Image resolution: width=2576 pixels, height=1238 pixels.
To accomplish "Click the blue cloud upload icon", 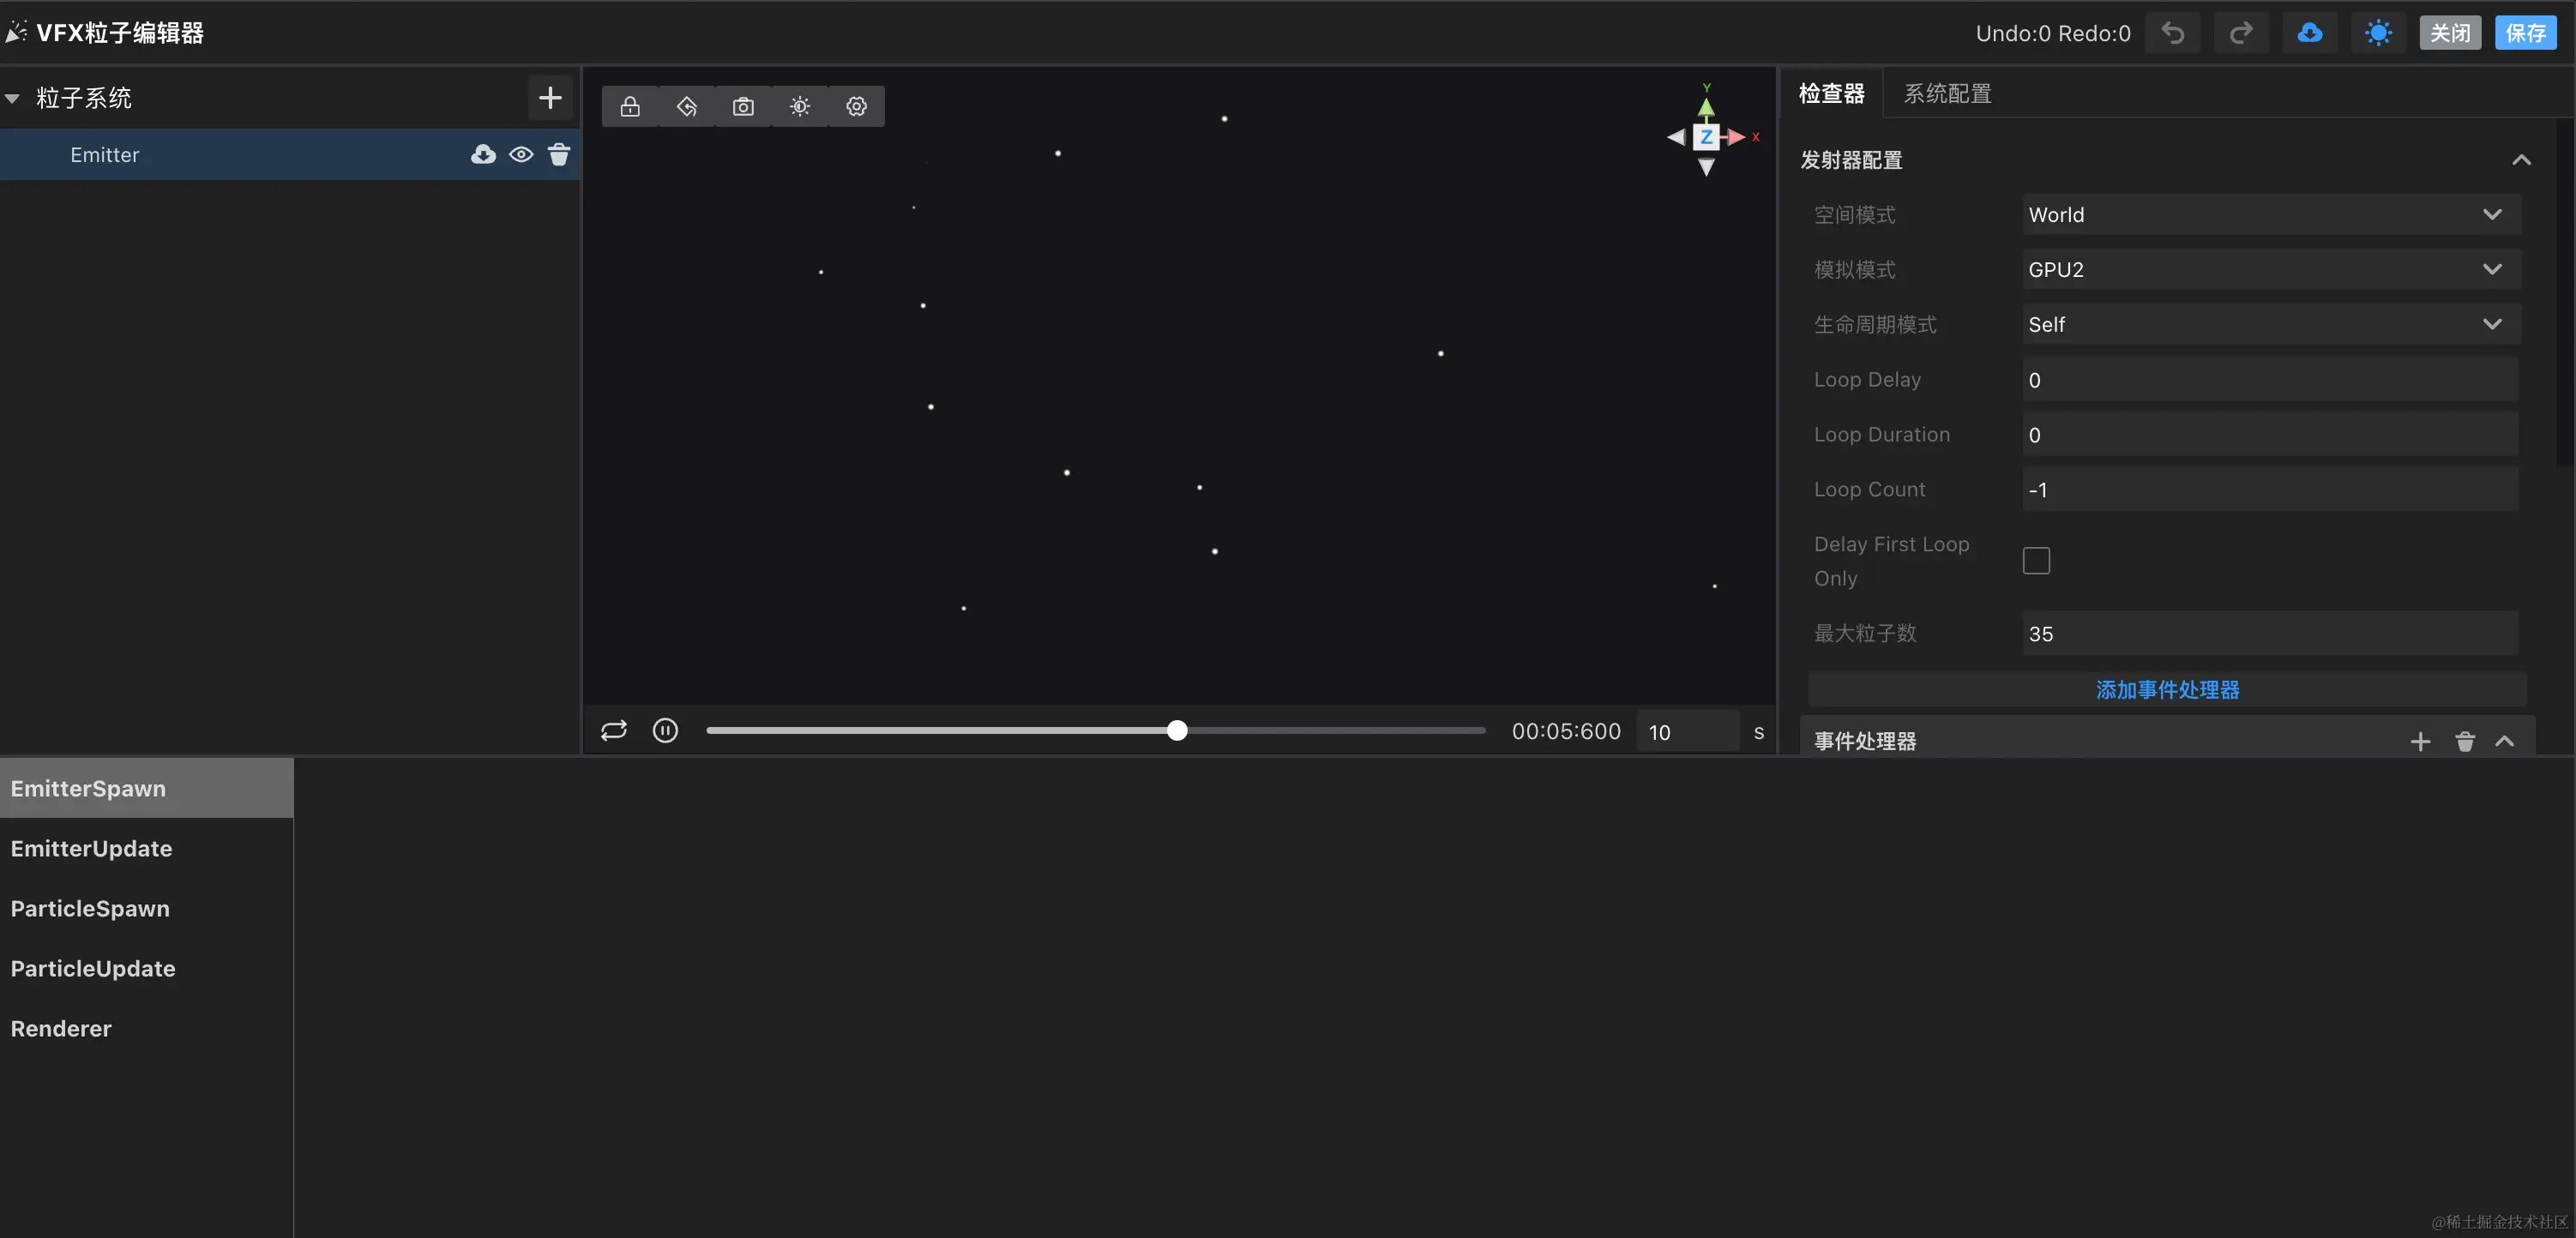I will pos(2309,33).
